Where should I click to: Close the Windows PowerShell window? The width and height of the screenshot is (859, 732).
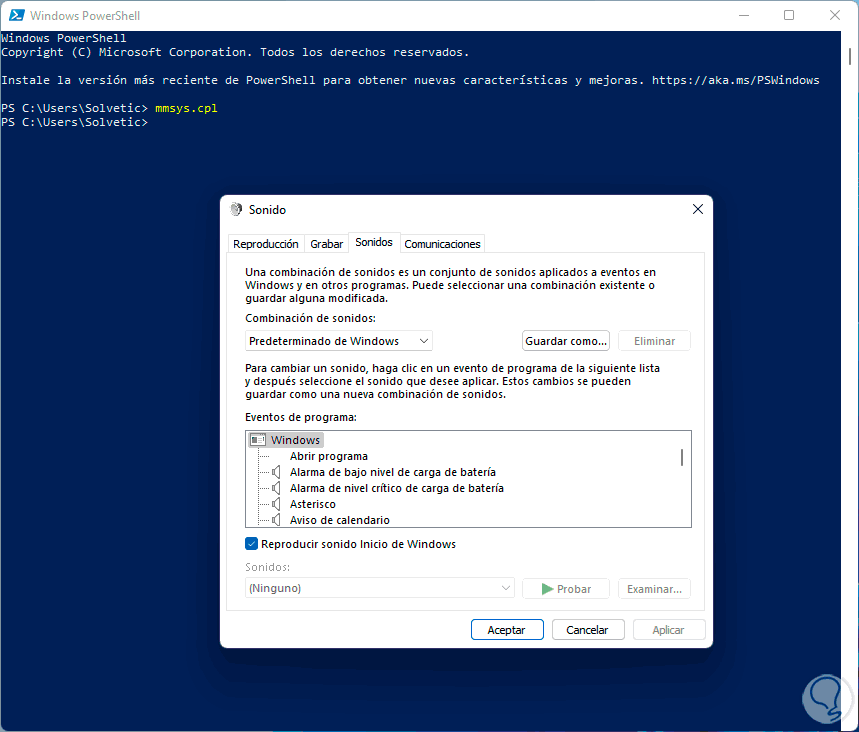(834, 15)
